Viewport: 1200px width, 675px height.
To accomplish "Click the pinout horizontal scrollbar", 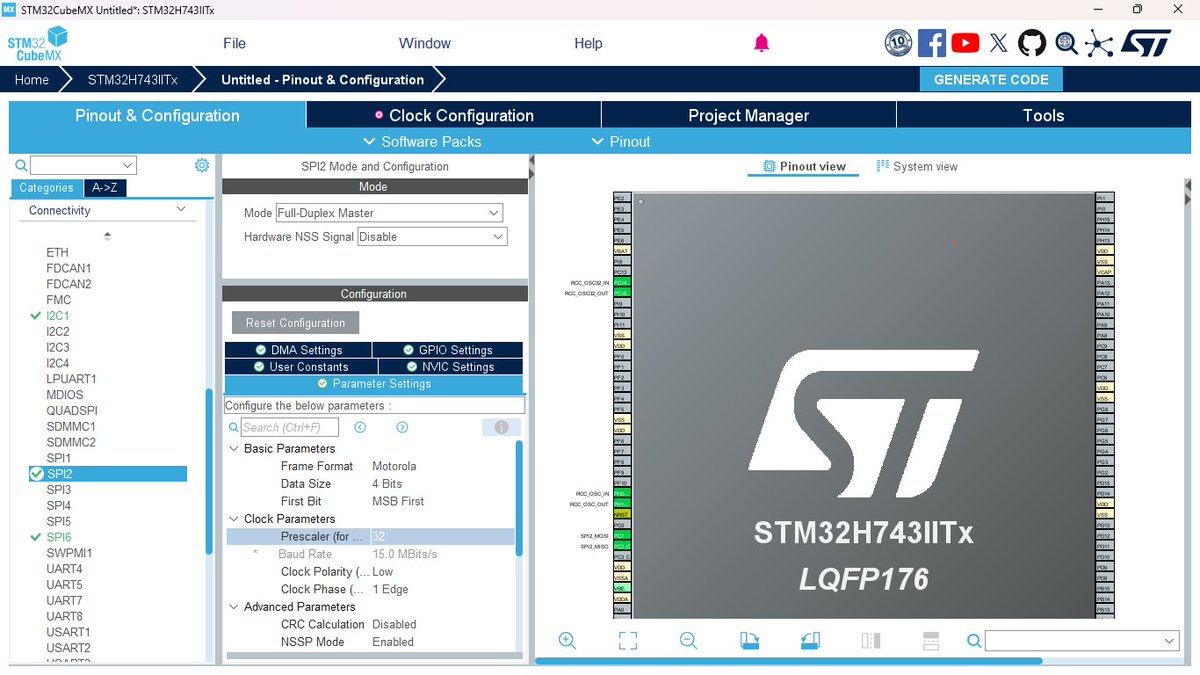I will click(789, 661).
